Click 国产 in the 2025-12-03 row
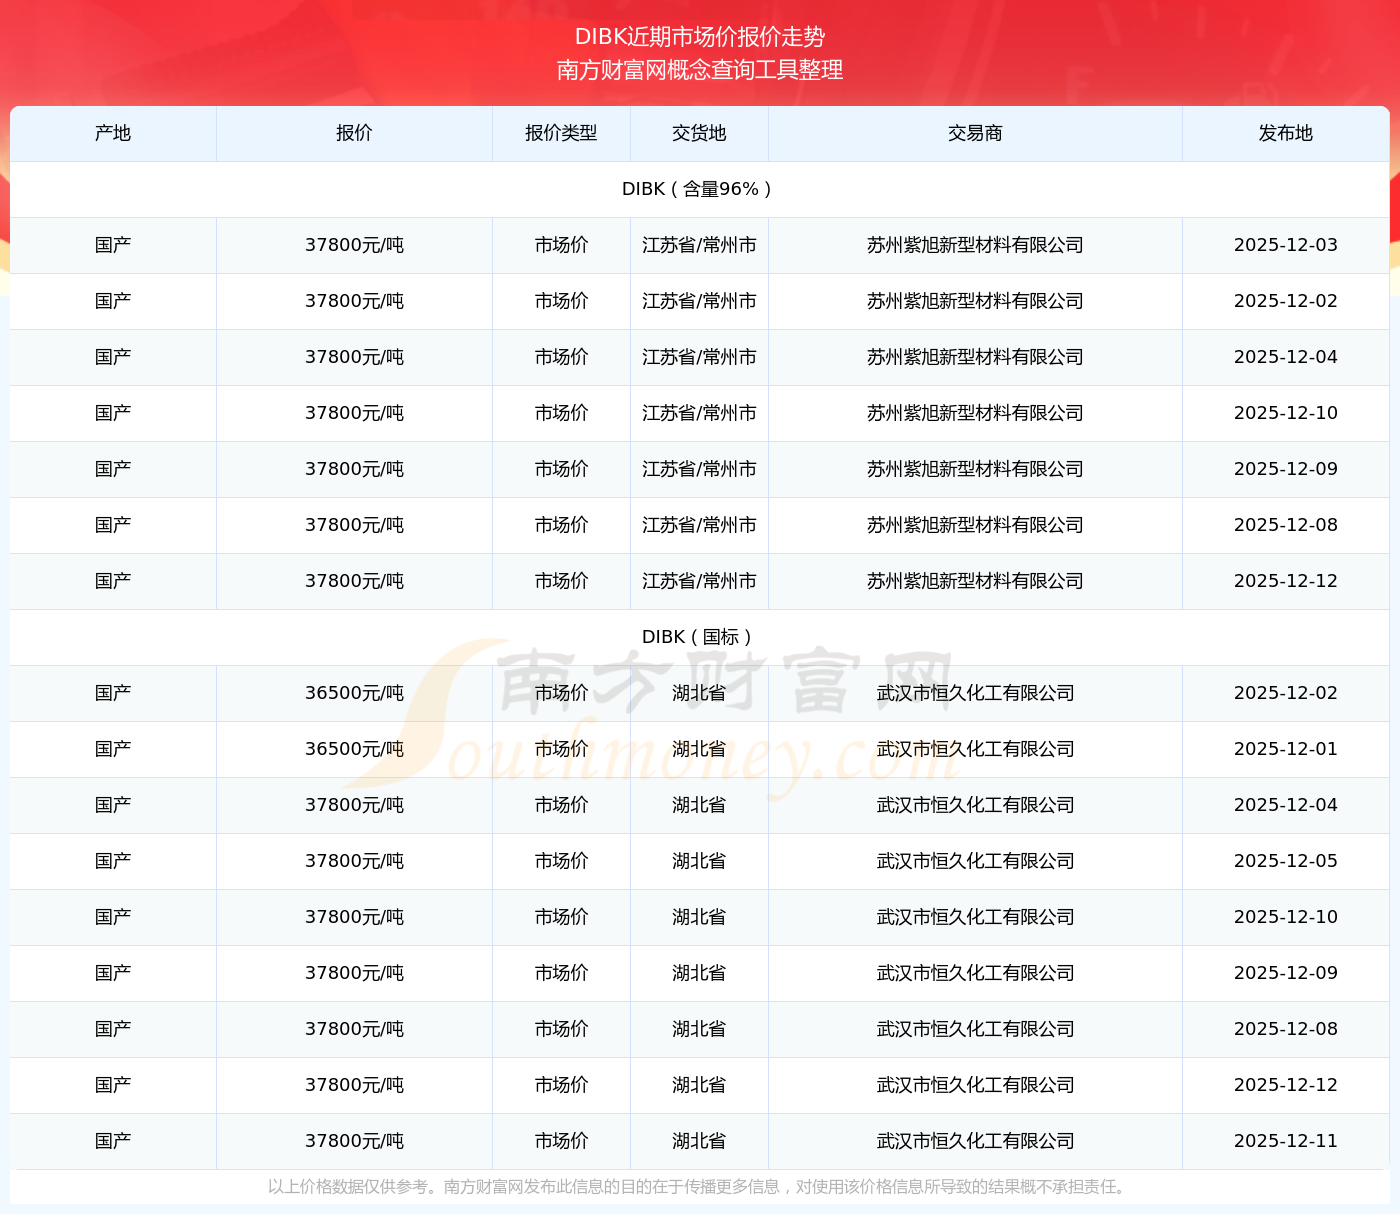 [x=113, y=245]
